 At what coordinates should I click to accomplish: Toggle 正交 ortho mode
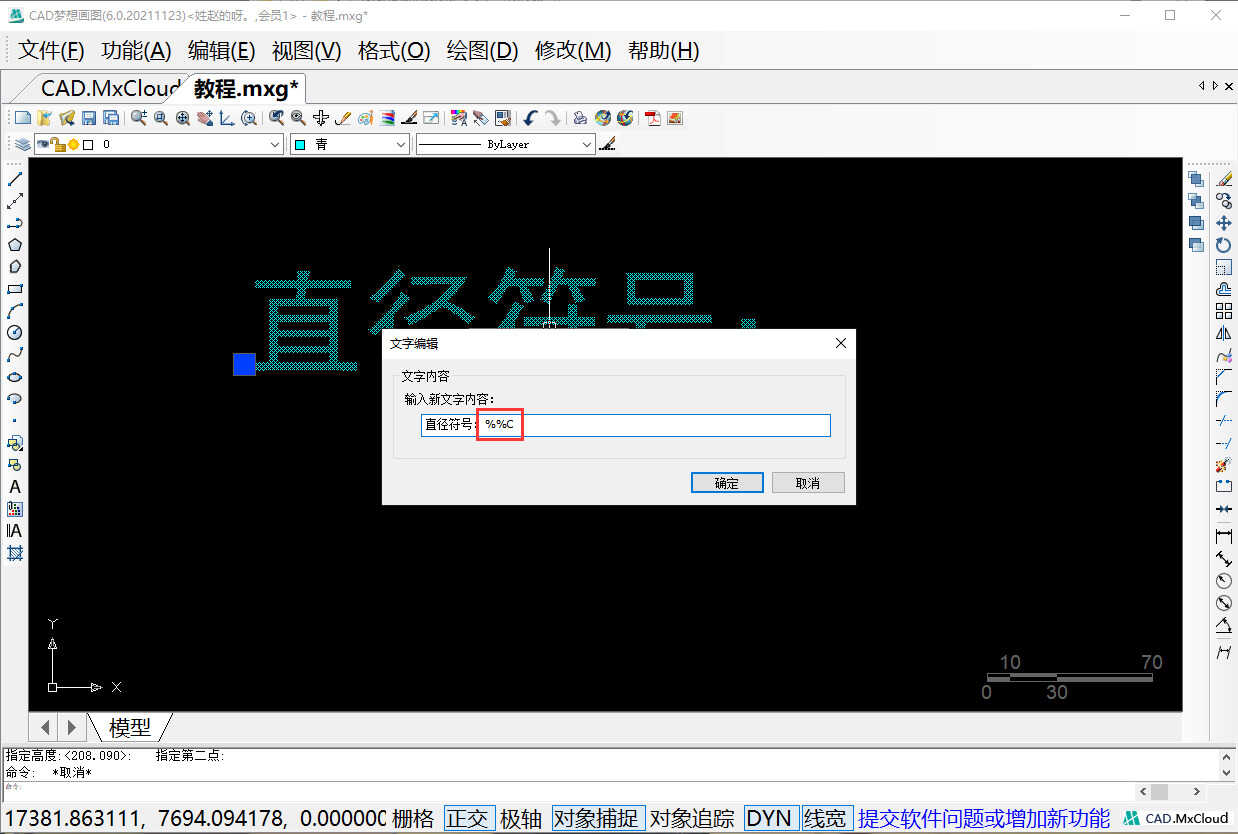(x=468, y=819)
